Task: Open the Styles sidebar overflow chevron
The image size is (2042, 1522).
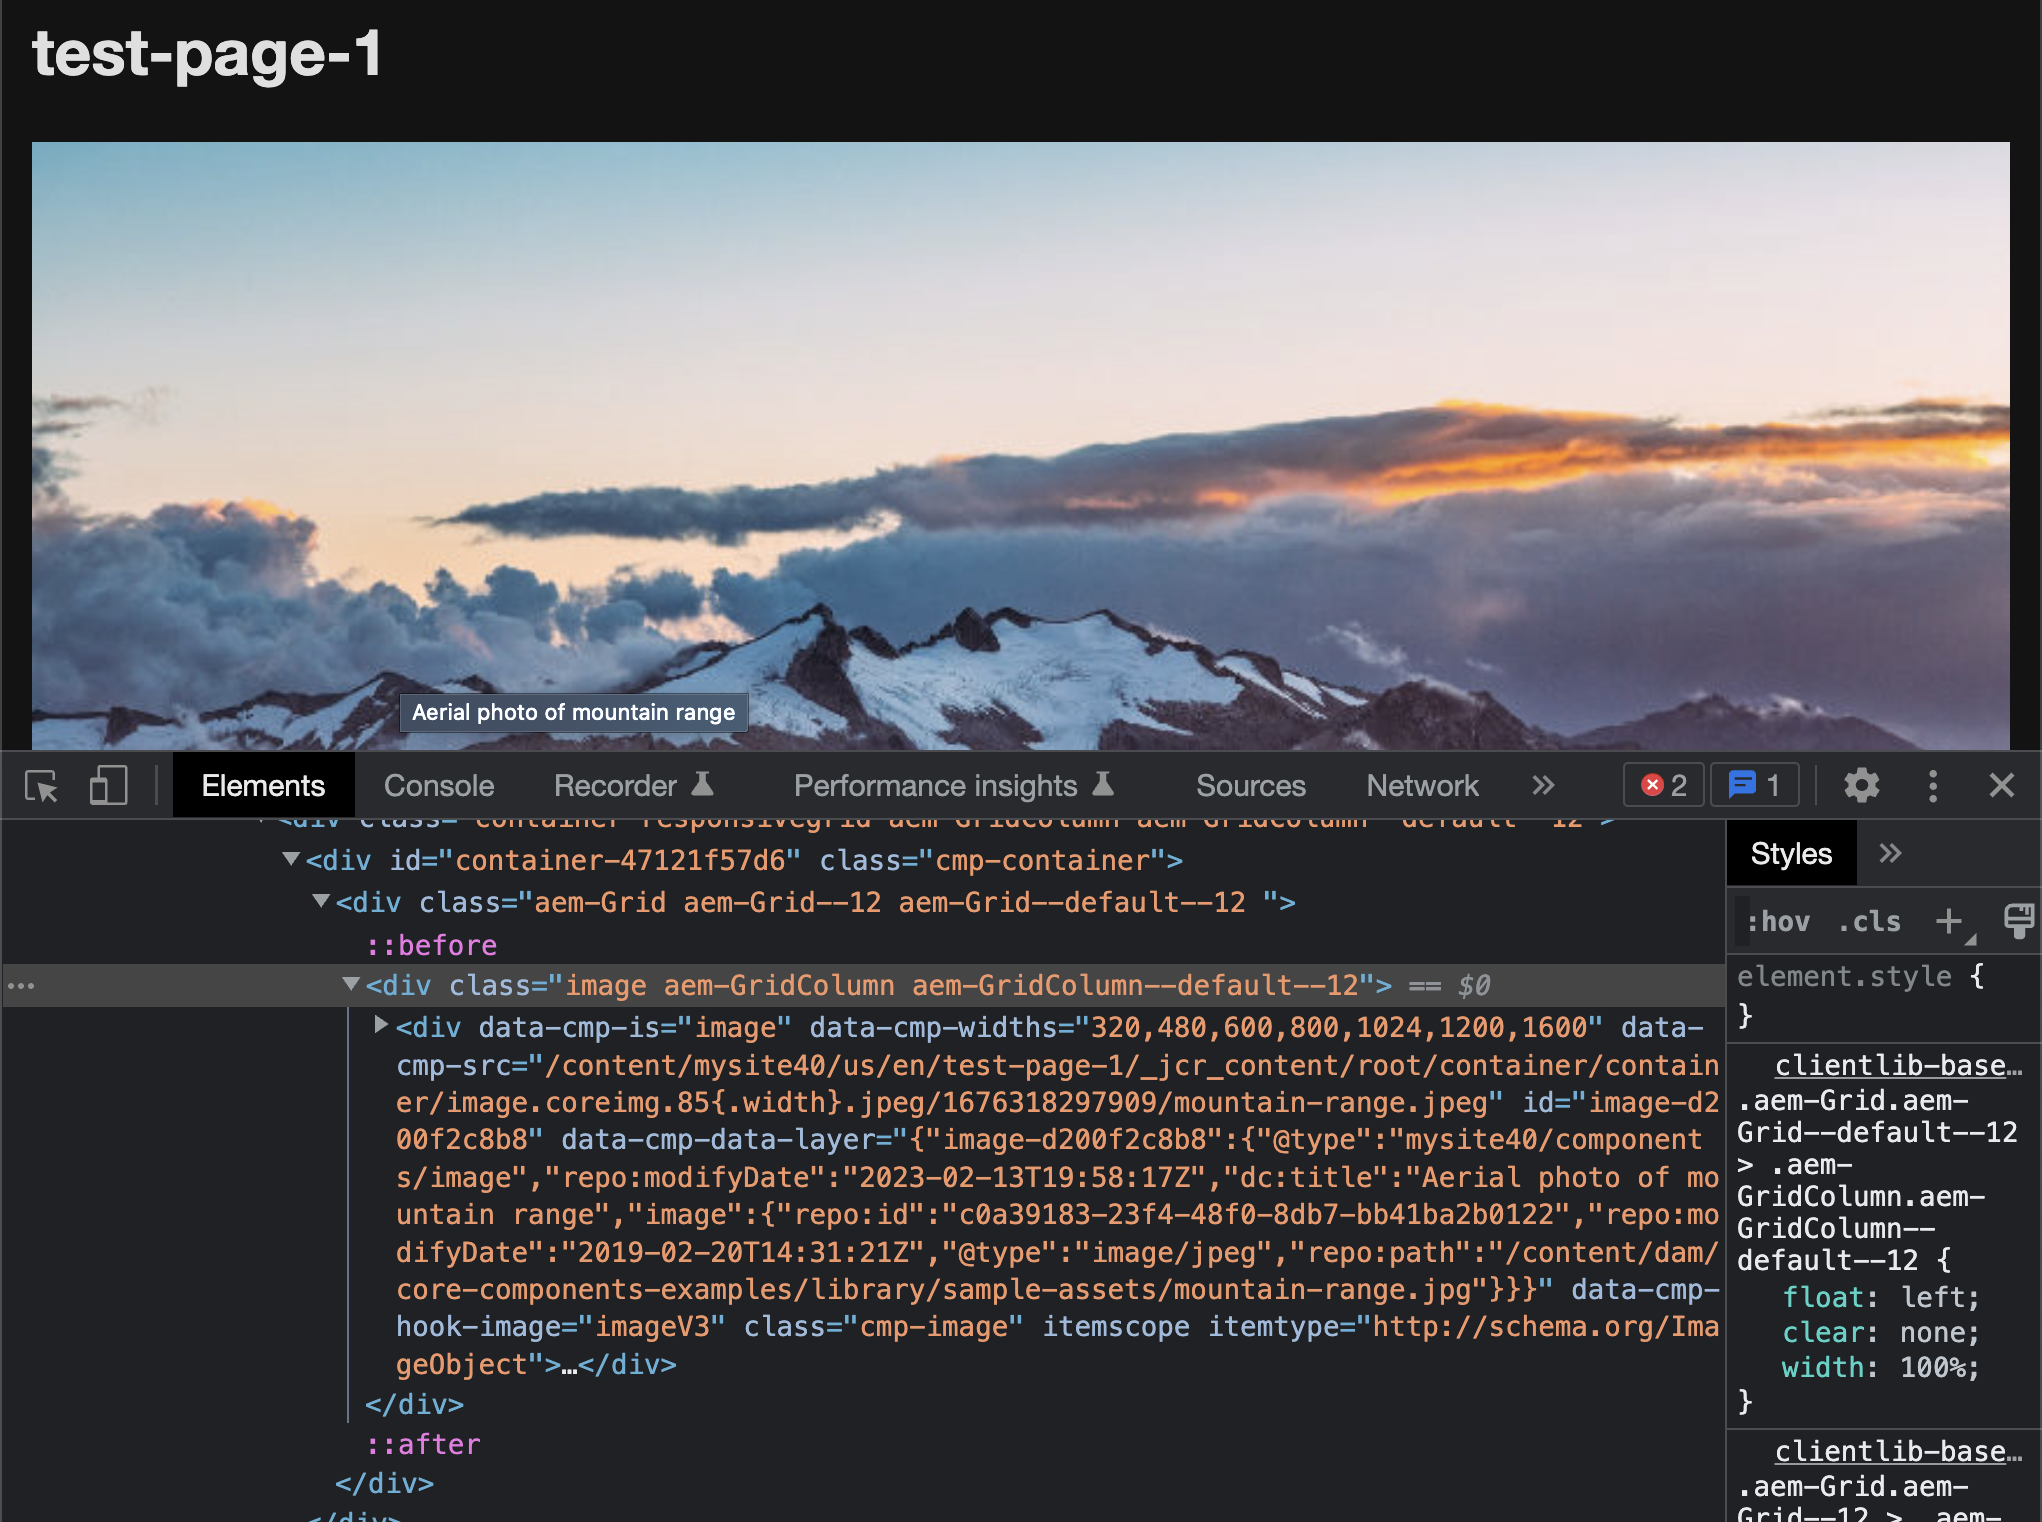Action: pyautogui.click(x=1891, y=852)
